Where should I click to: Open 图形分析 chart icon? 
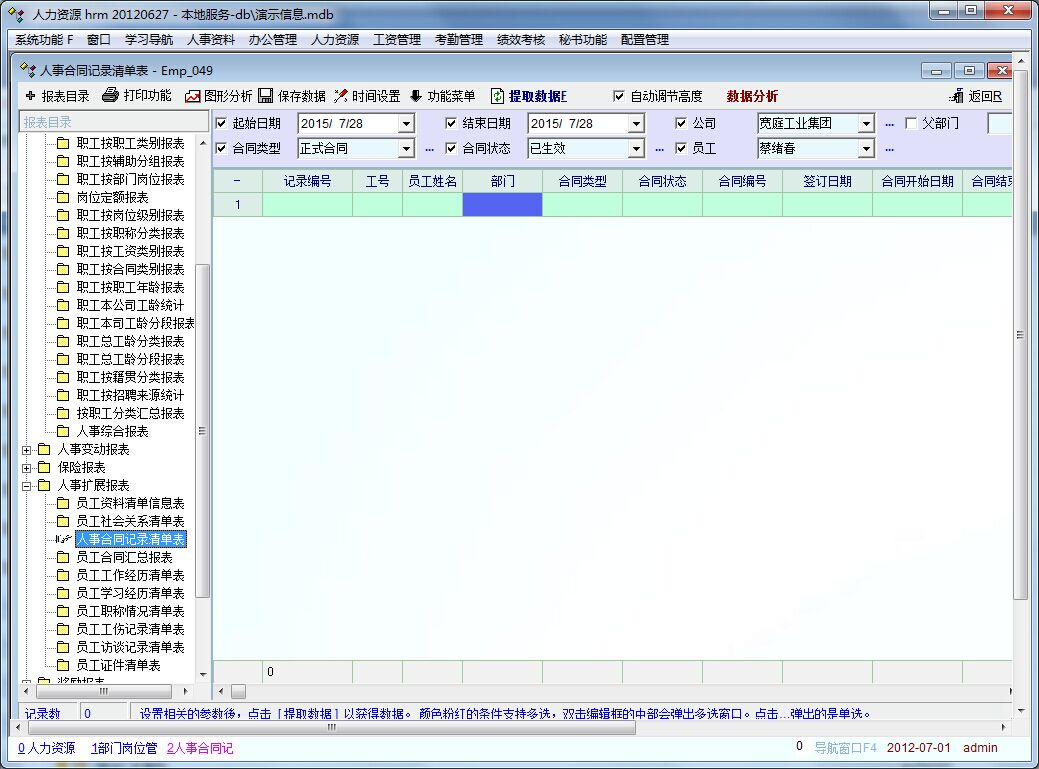click(x=193, y=96)
